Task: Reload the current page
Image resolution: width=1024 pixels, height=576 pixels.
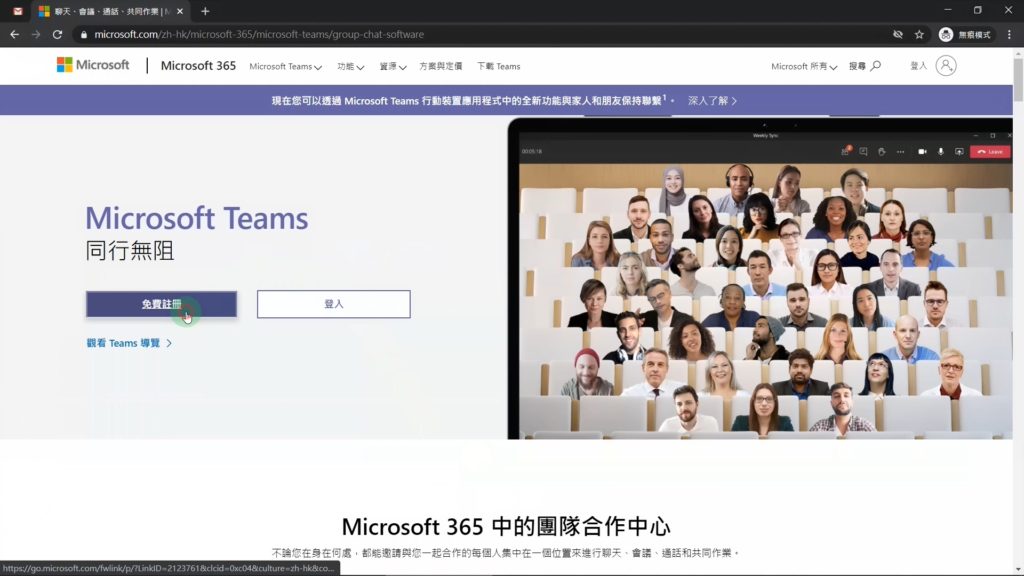Action: tap(57, 35)
